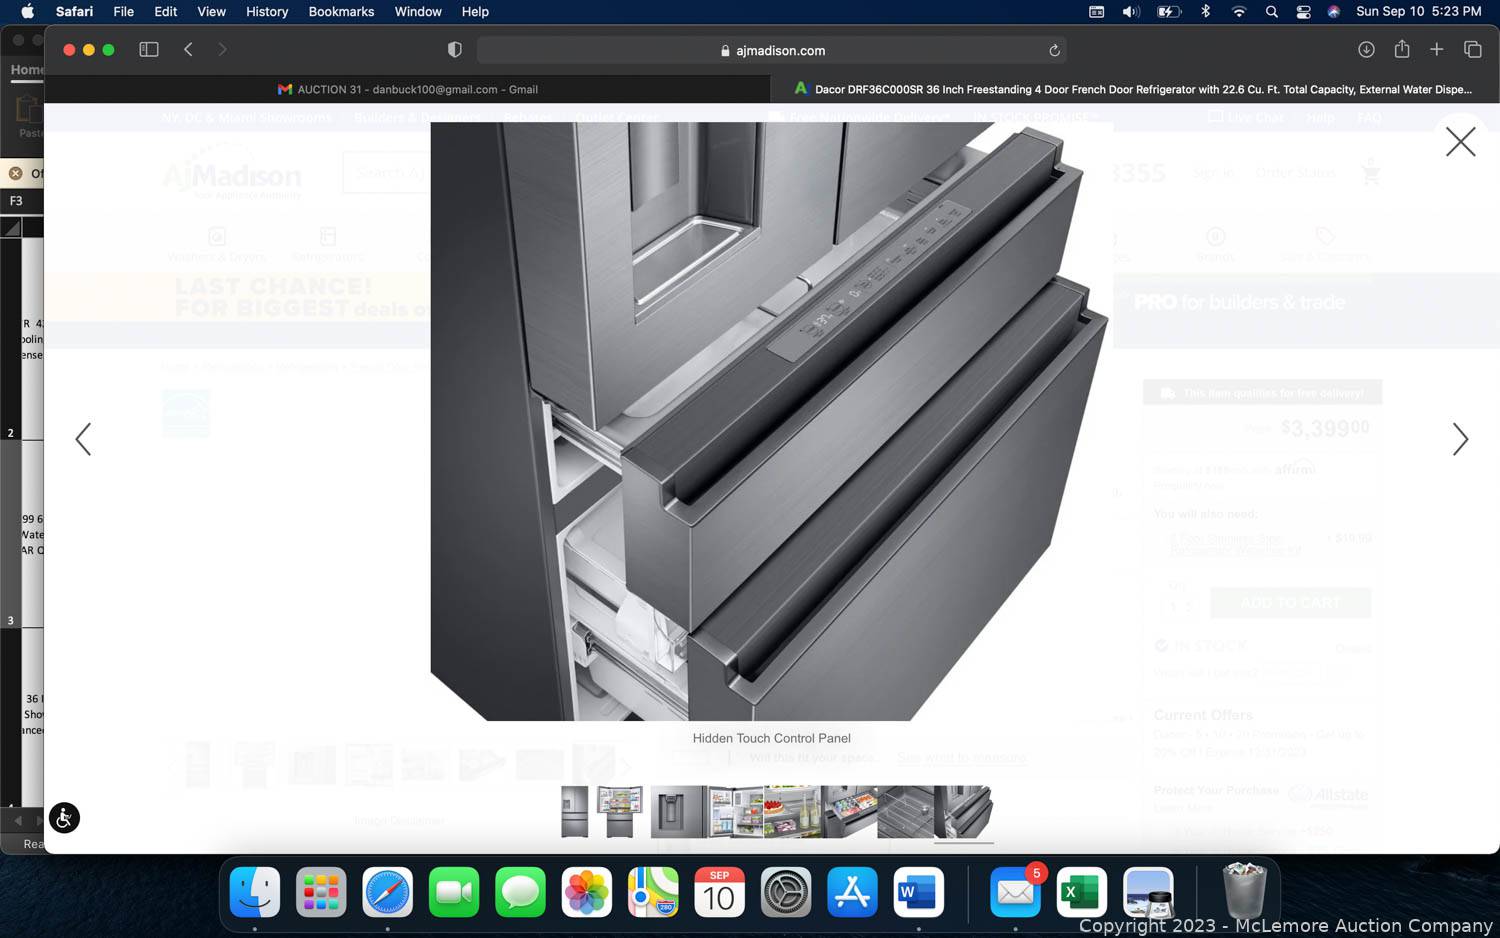Image resolution: width=1500 pixels, height=938 pixels.
Task: Select the open side-door interior thumbnail
Action: tap(735, 812)
